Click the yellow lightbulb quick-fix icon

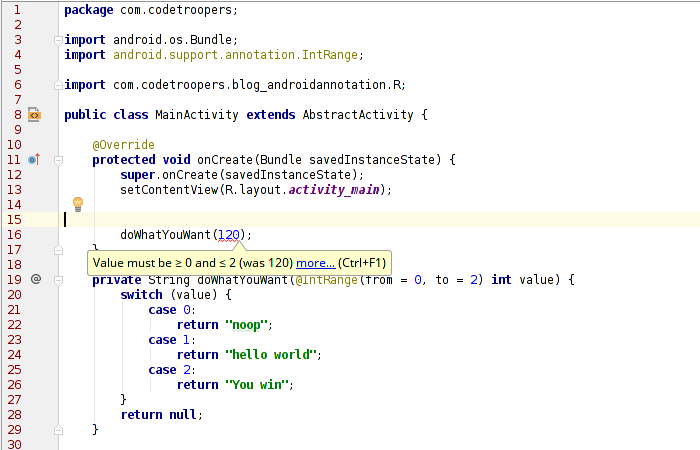click(78, 204)
